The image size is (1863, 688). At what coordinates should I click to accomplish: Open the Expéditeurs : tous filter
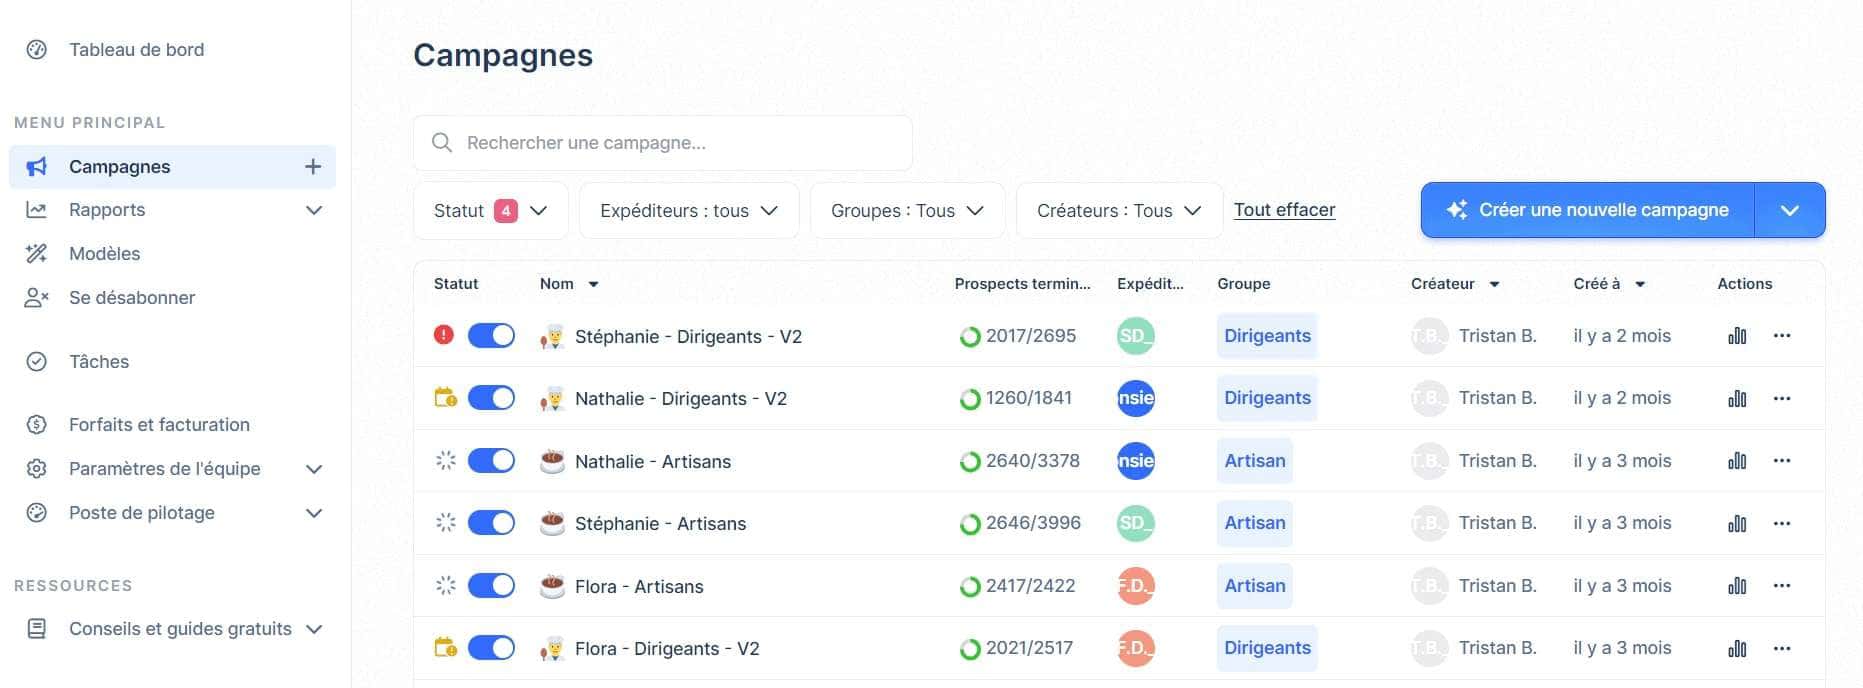689,211
